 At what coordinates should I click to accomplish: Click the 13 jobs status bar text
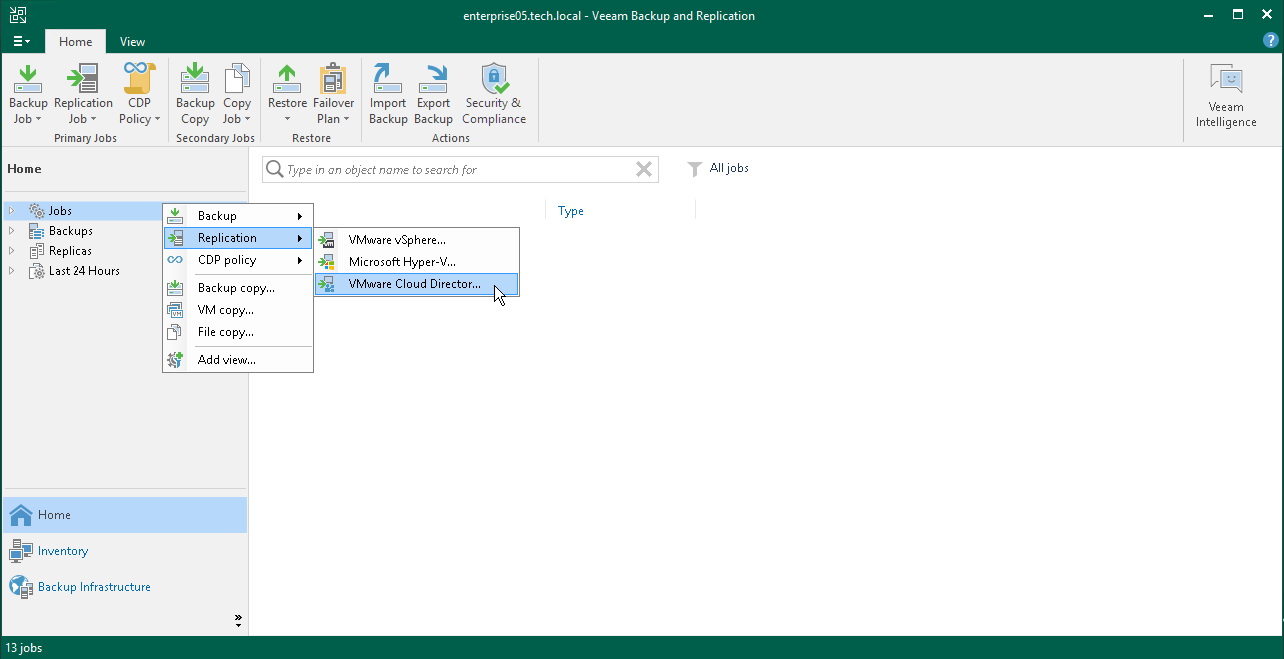click(x=24, y=648)
